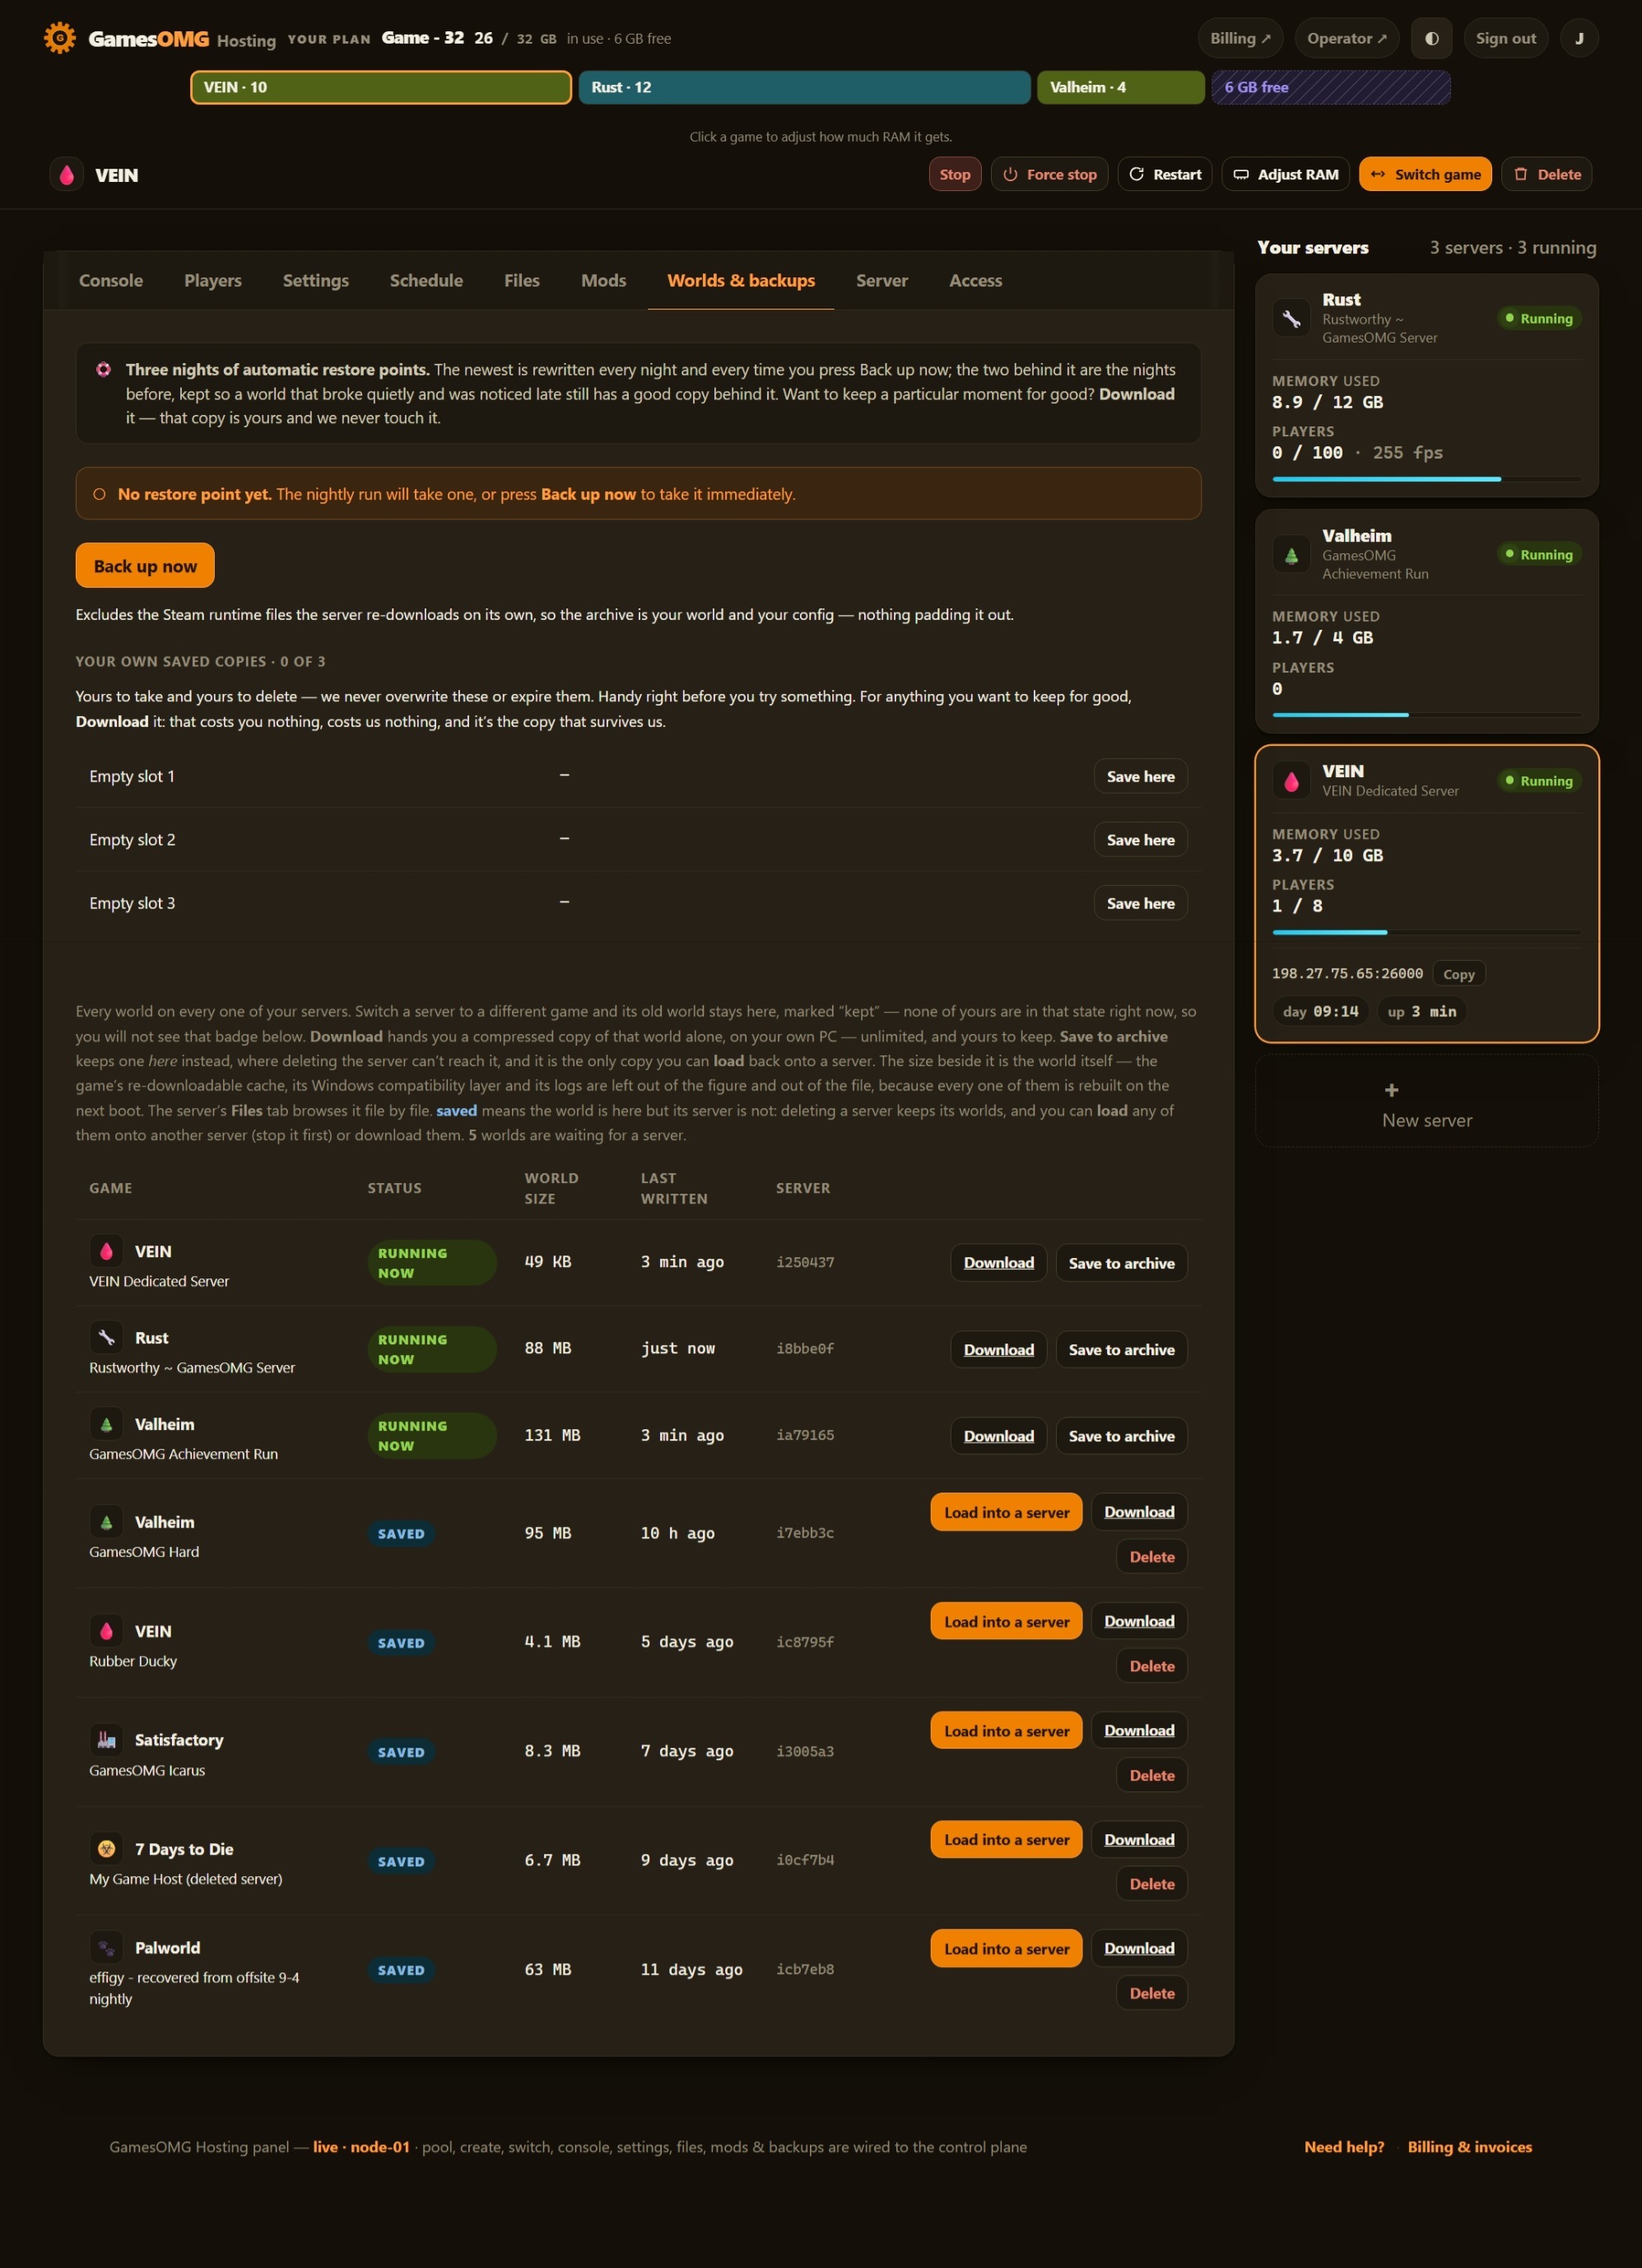
Task: Go to the Mods tab
Action: (603, 281)
